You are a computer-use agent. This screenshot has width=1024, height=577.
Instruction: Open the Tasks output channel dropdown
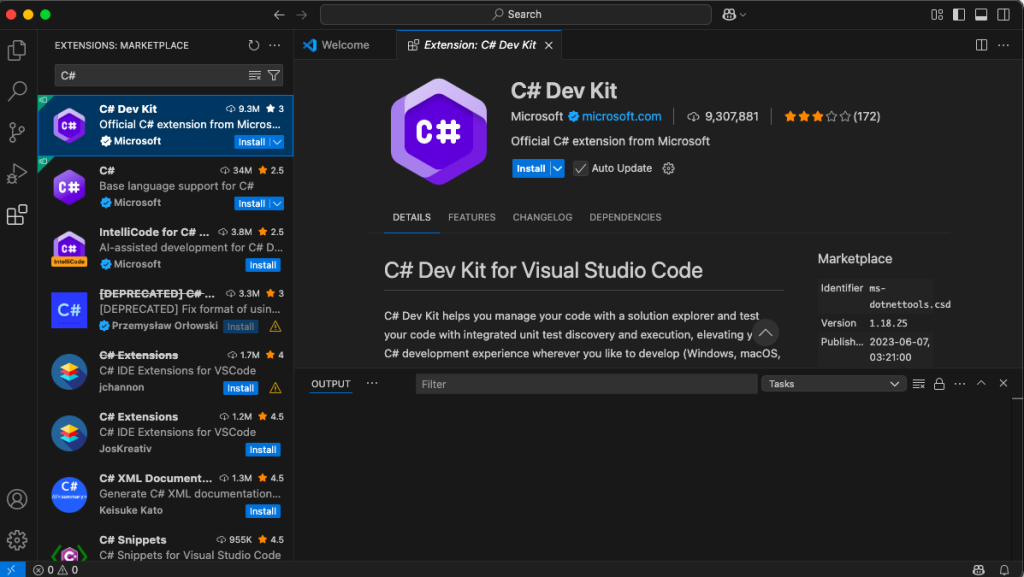(x=833, y=384)
